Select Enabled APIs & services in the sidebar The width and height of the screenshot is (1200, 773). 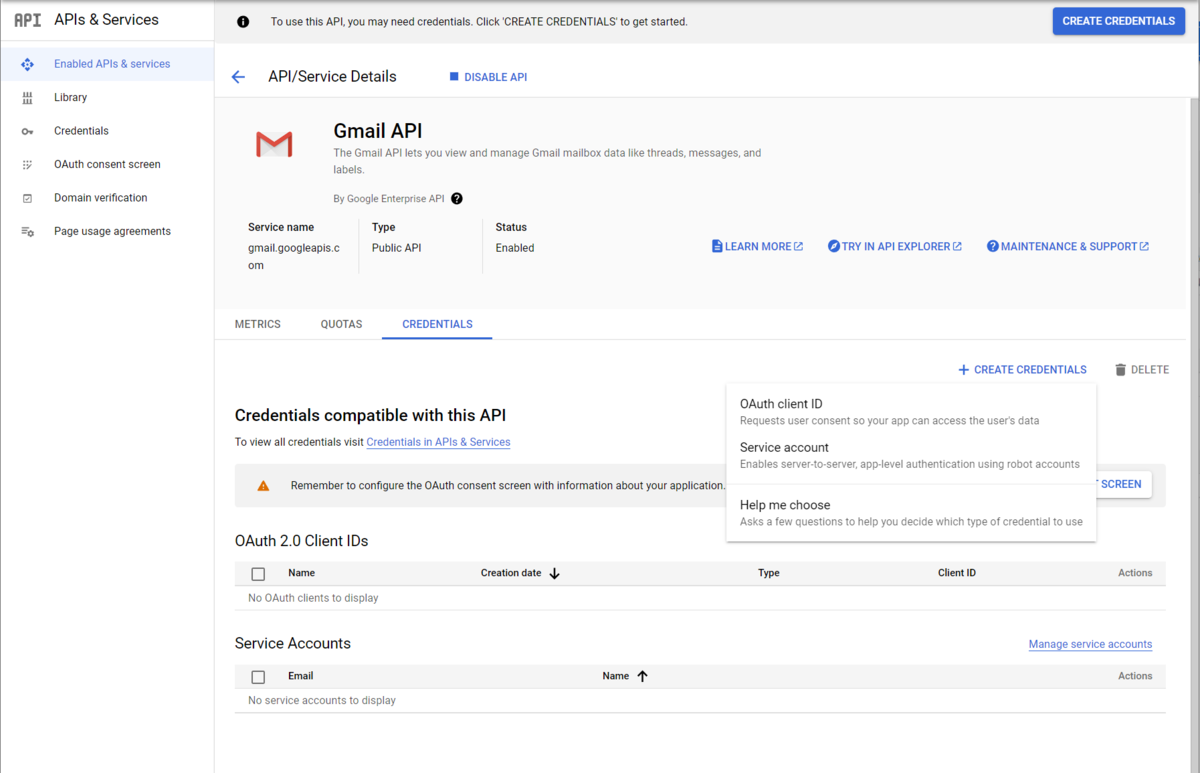(x=107, y=64)
